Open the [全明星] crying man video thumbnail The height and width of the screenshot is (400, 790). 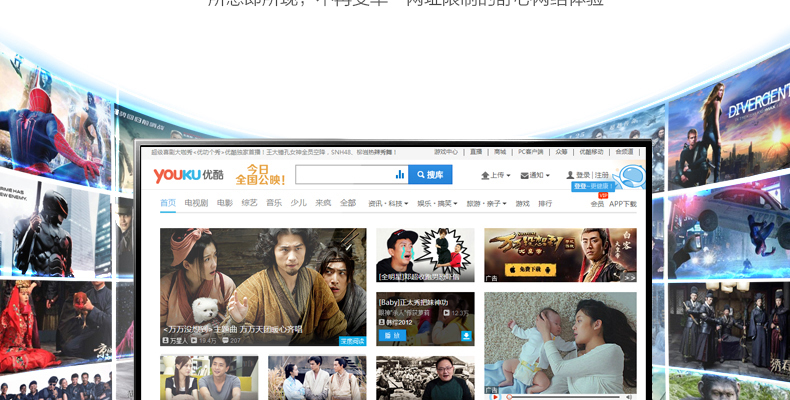click(x=425, y=255)
